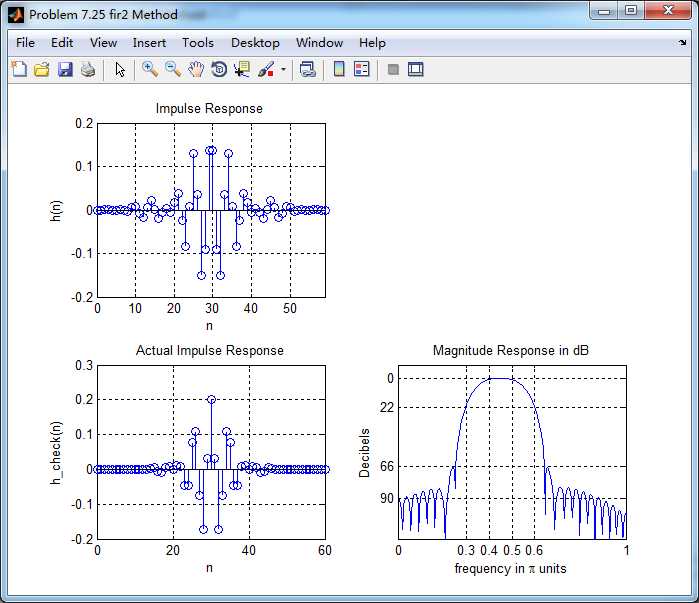Click the 'h(n)' y-axis label
699x603 pixels.
coord(55,210)
